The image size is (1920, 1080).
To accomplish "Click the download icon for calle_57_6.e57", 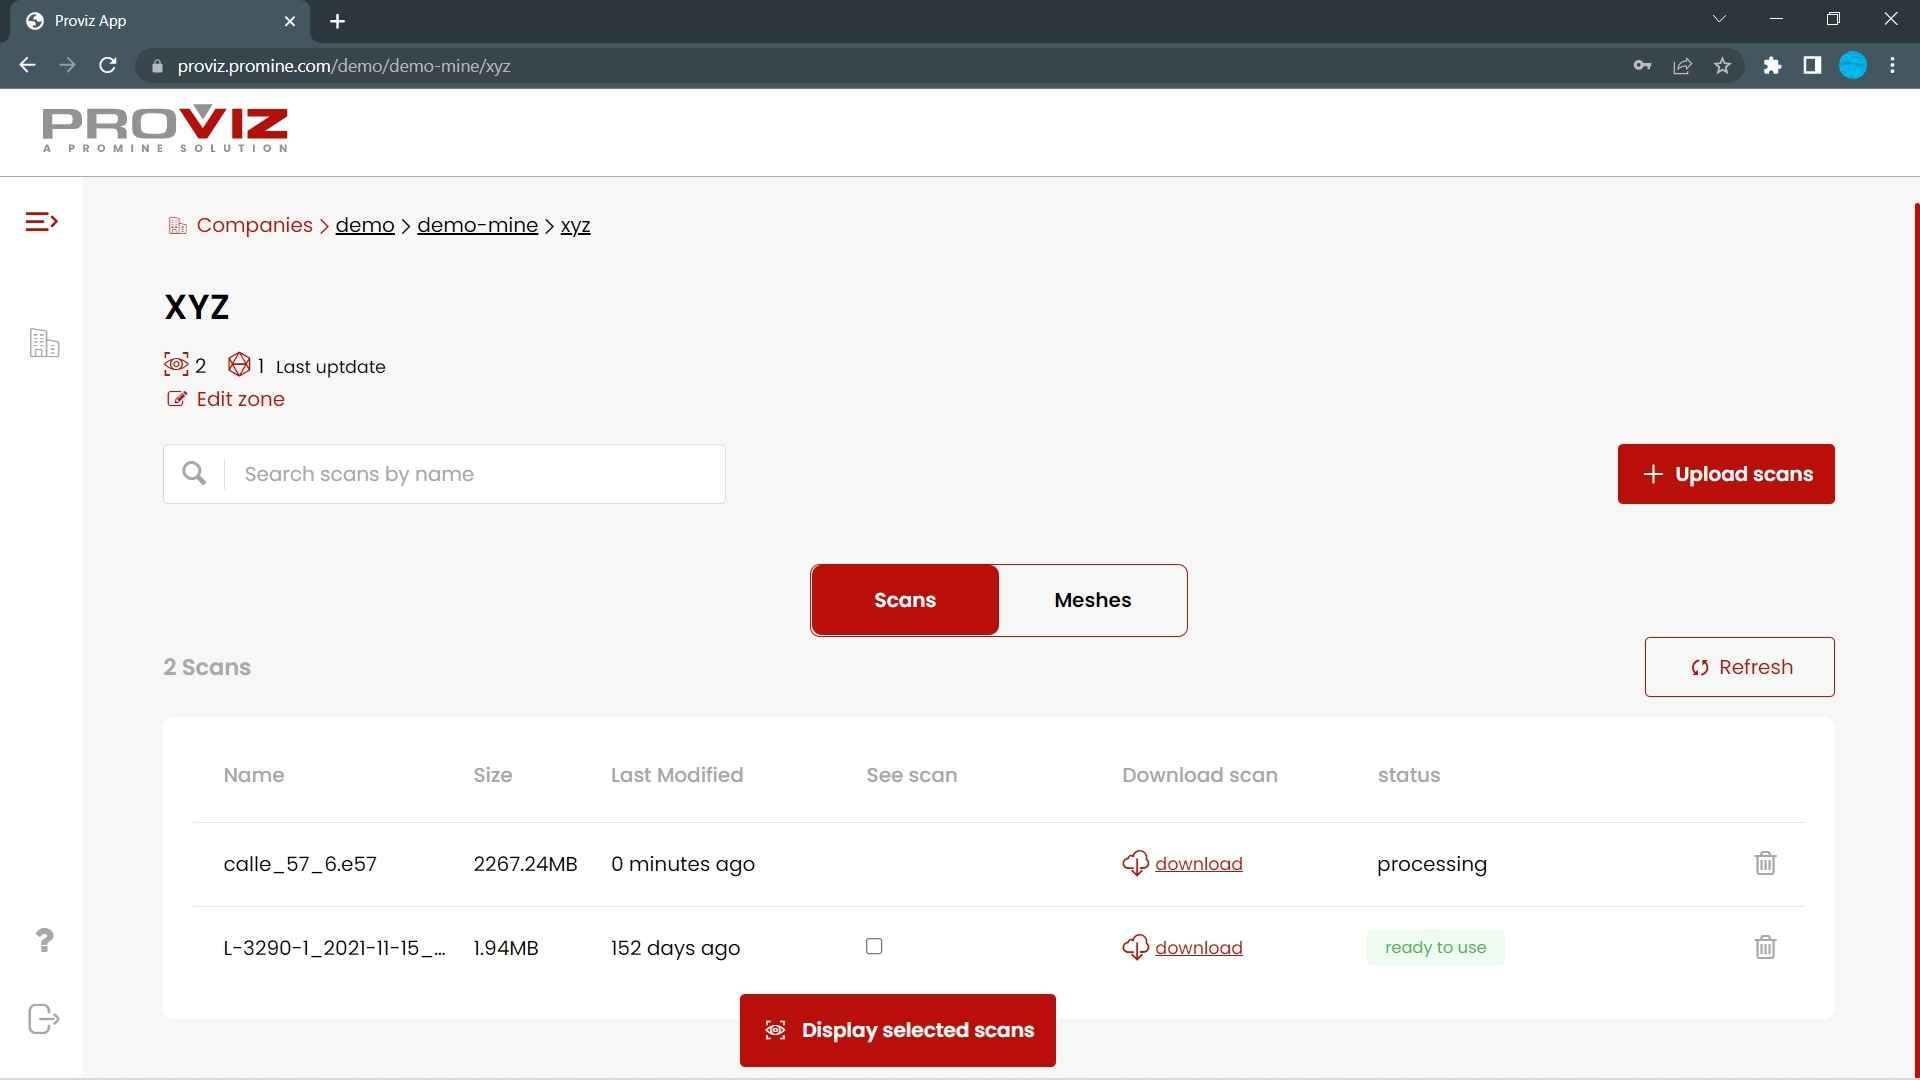I will (x=1135, y=862).
